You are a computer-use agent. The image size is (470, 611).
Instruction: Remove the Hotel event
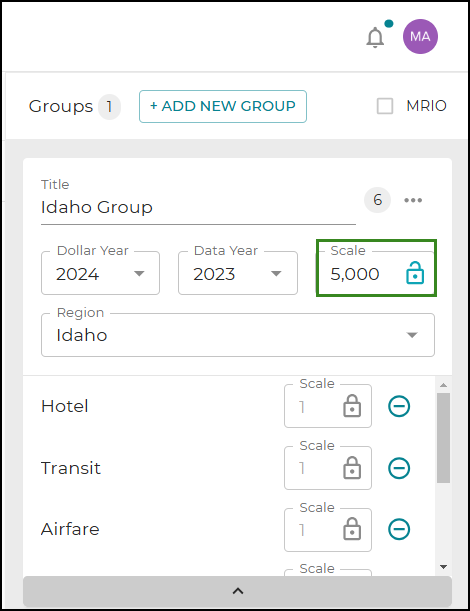tap(399, 406)
